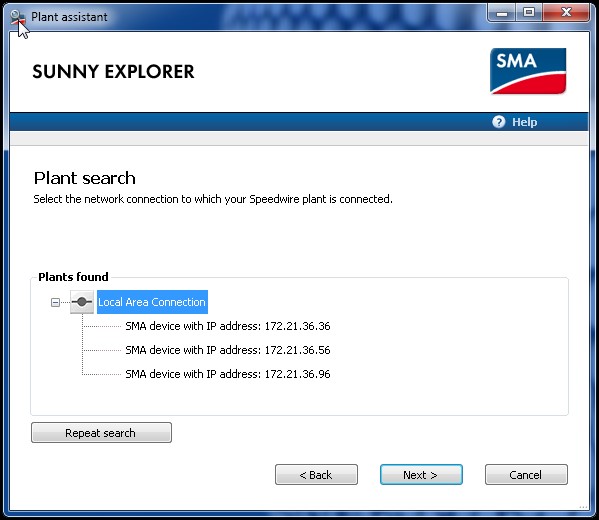The image size is (599, 520).
Task: Click the Plants found group label
Action: pyautogui.click(x=73, y=277)
